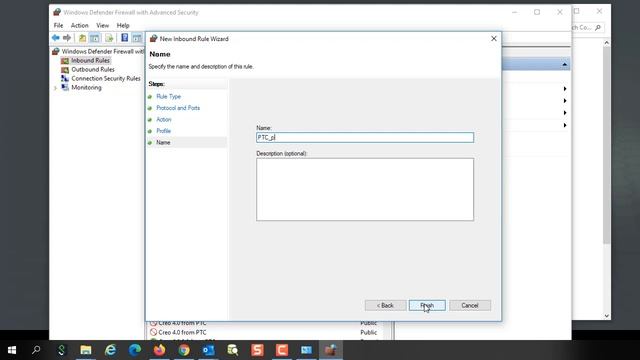640x360 pixels.
Task: Expand fourth submenu arrow in the Actions pane
Action: (565, 125)
